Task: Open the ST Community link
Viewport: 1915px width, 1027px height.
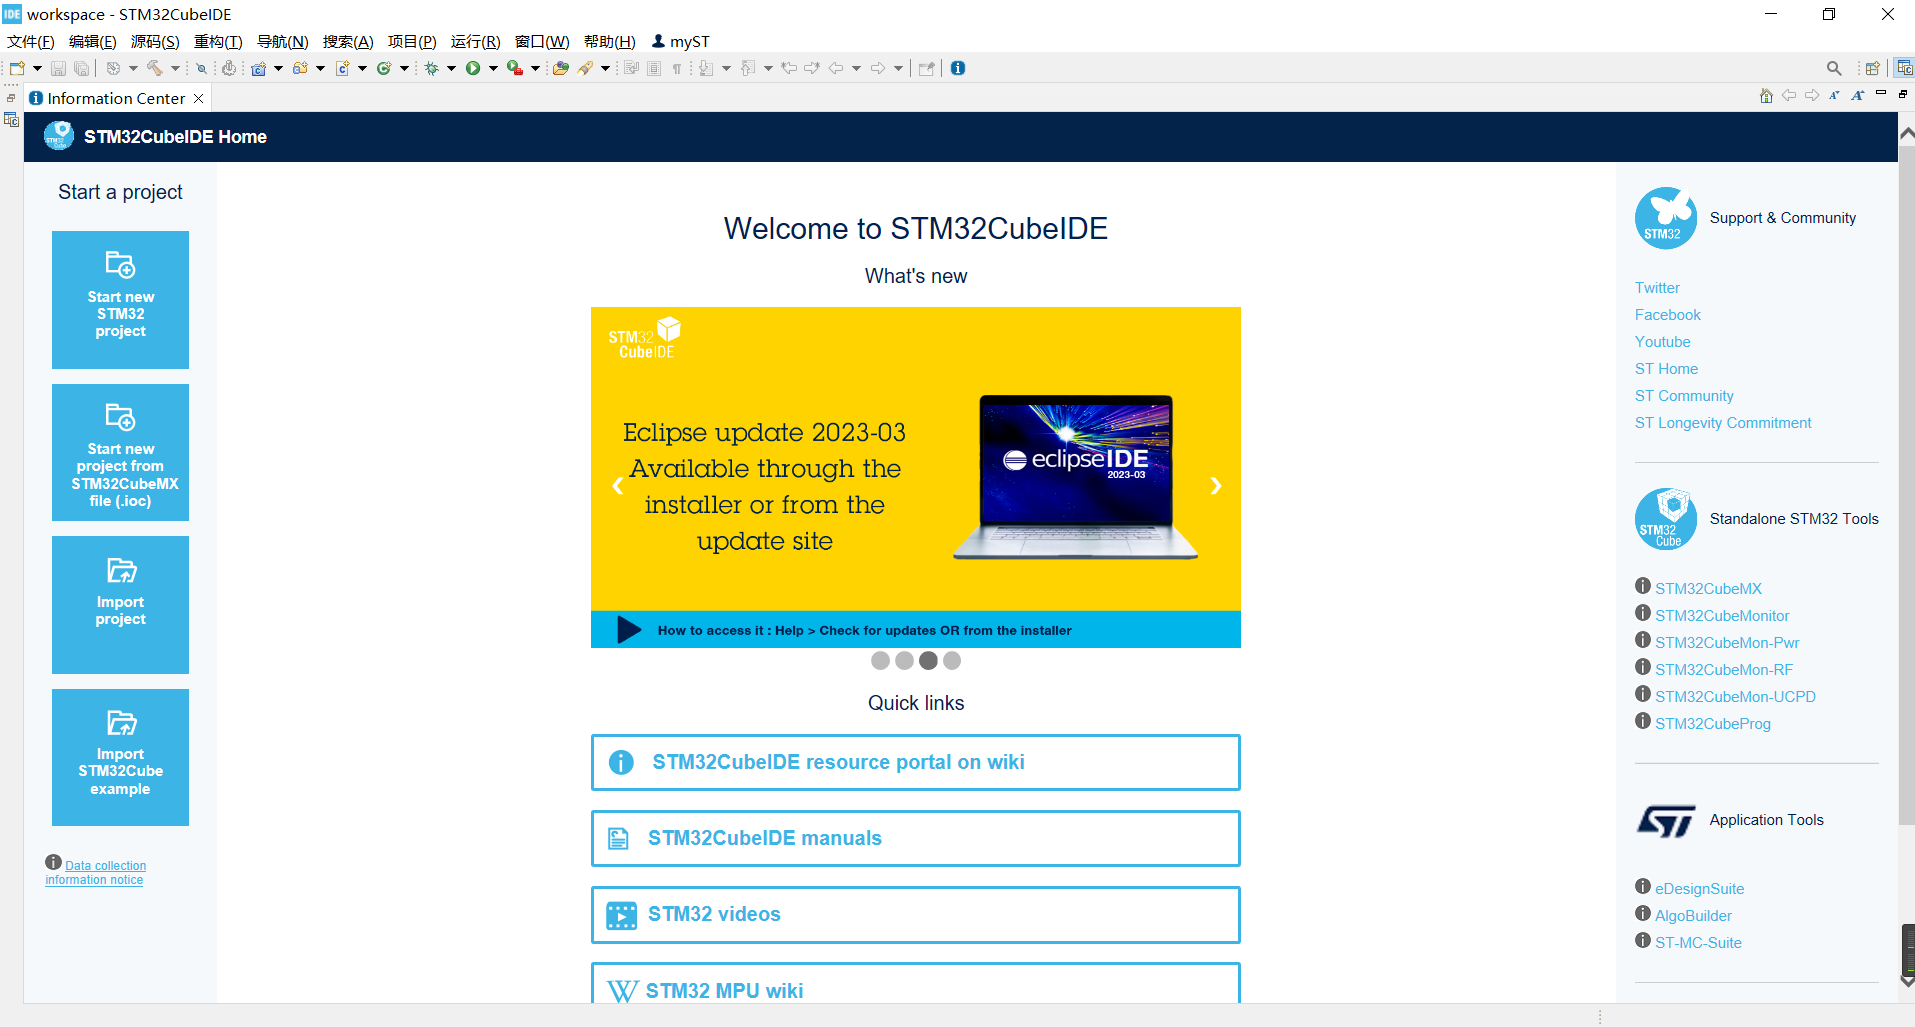Action: point(1684,396)
